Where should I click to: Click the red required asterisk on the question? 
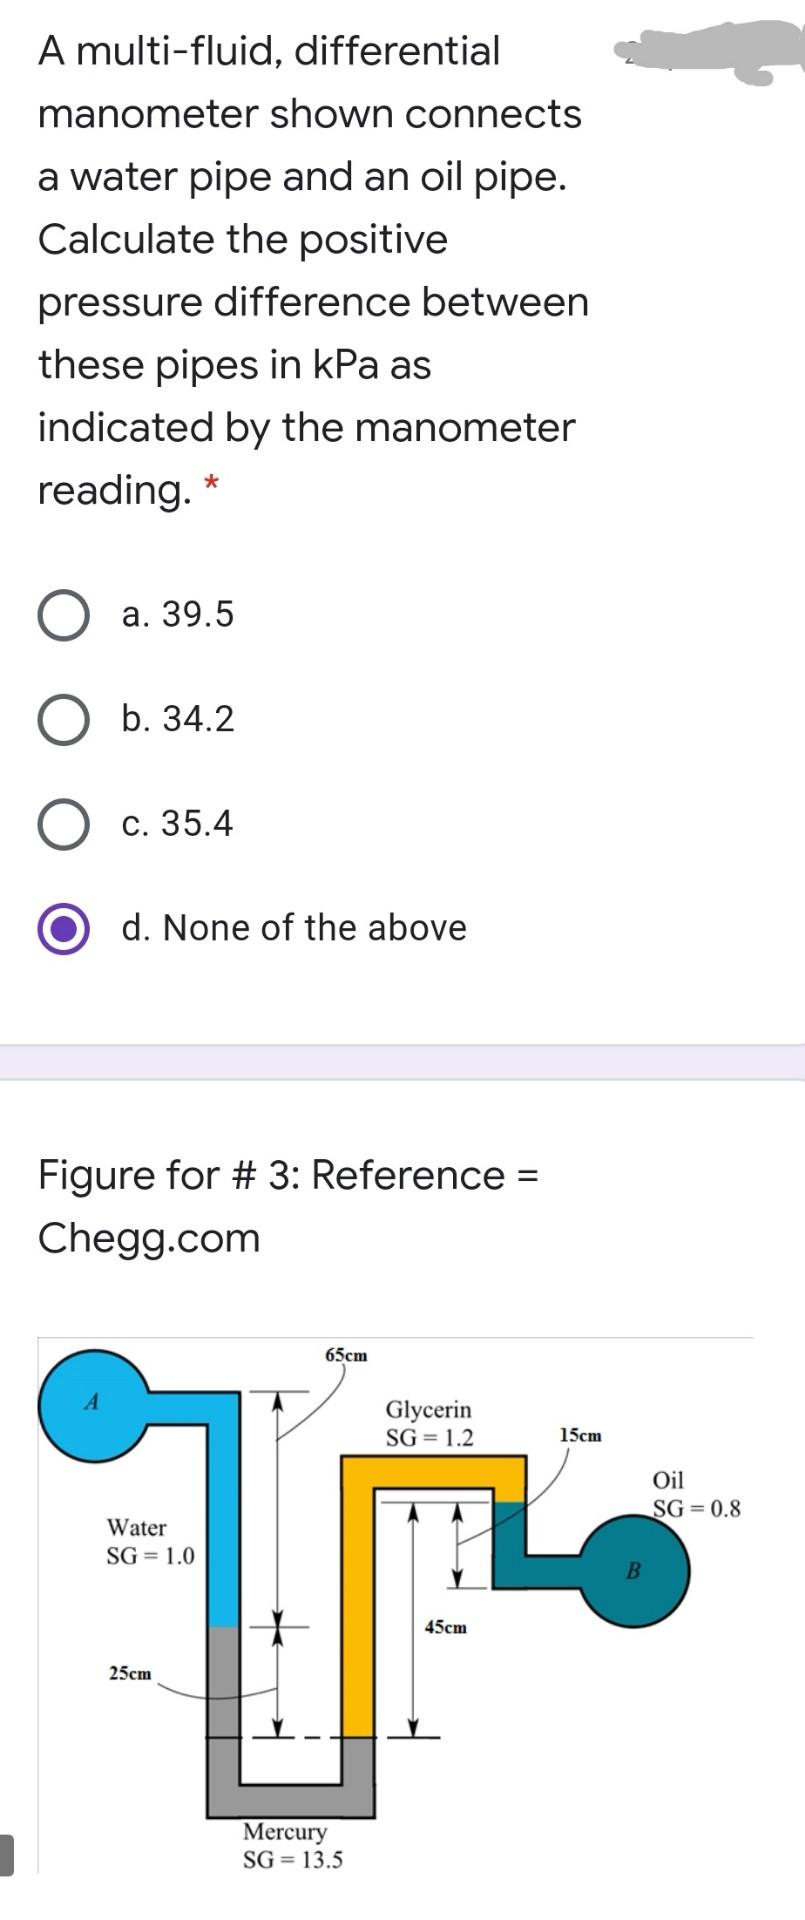pos(212,483)
